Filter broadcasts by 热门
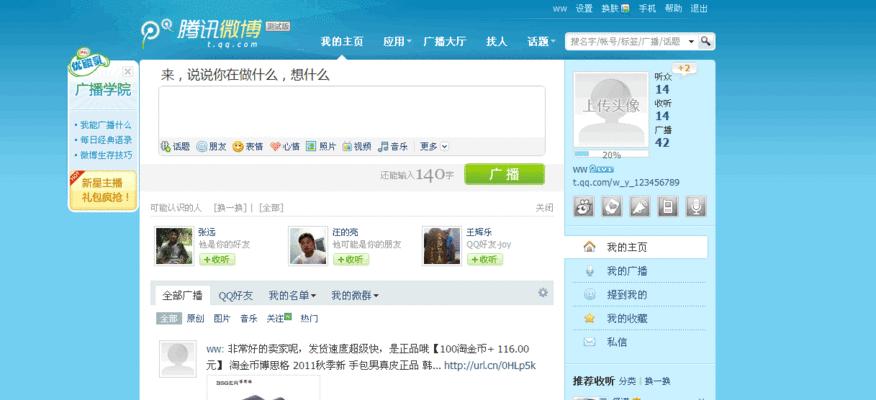This screenshot has width=876, height=400. [309, 318]
